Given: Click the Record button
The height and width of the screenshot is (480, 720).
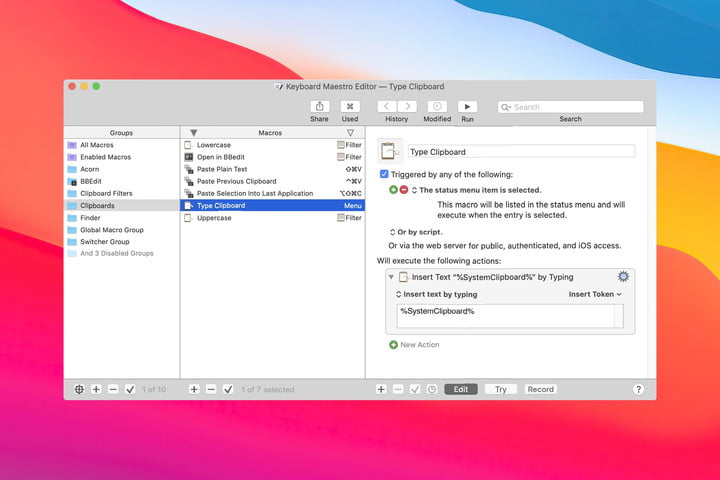Looking at the screenshot, I should (x=540, y=389).
